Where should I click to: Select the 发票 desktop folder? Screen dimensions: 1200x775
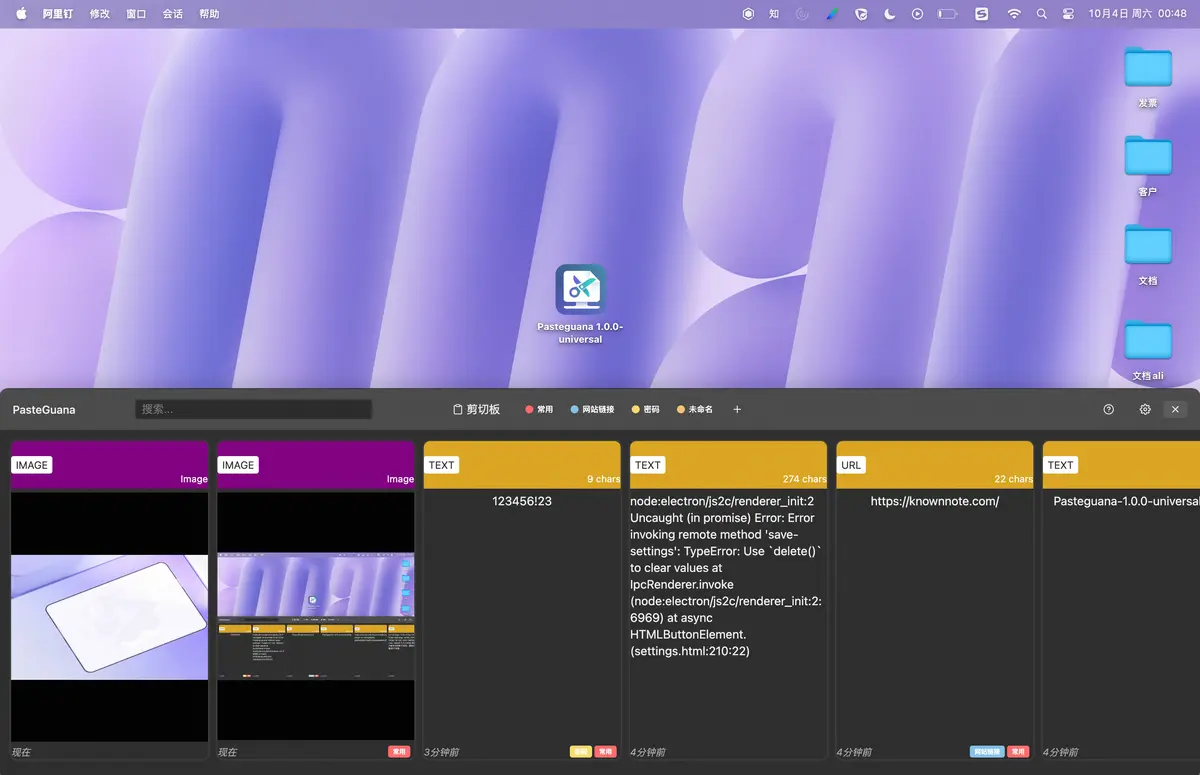pos(1148,77)
